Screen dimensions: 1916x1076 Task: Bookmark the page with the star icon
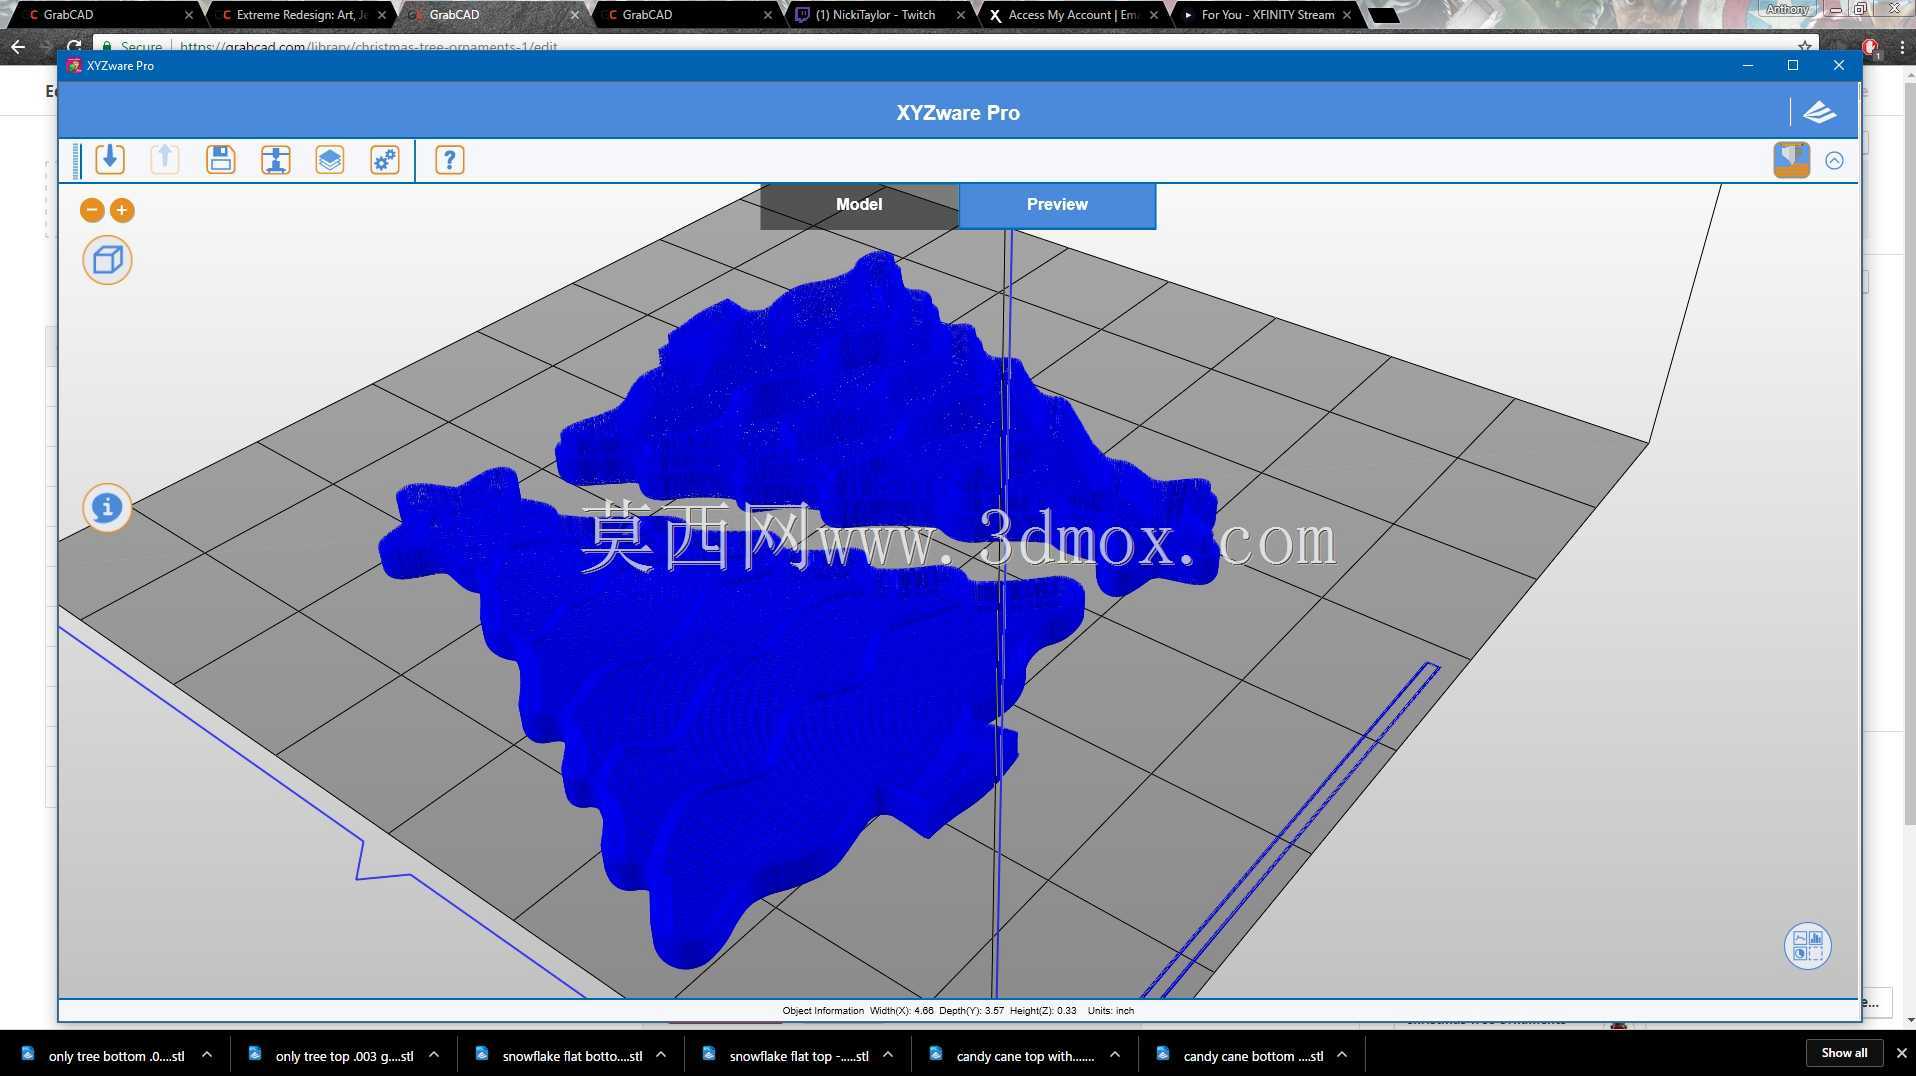tap(1804, 46)
